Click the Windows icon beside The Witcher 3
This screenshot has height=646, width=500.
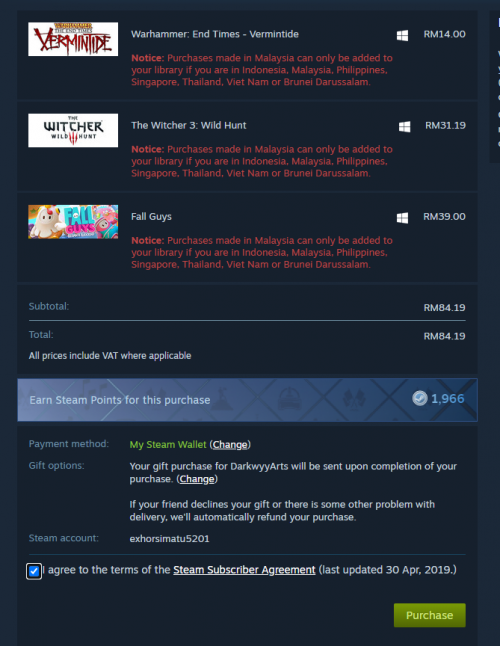(404, 126)
